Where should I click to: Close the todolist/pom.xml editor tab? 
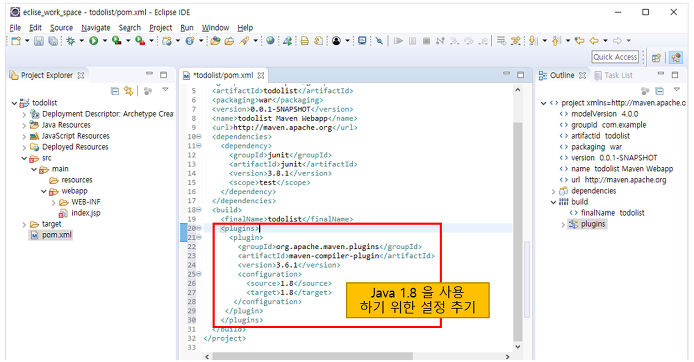[x=261, y=76]
